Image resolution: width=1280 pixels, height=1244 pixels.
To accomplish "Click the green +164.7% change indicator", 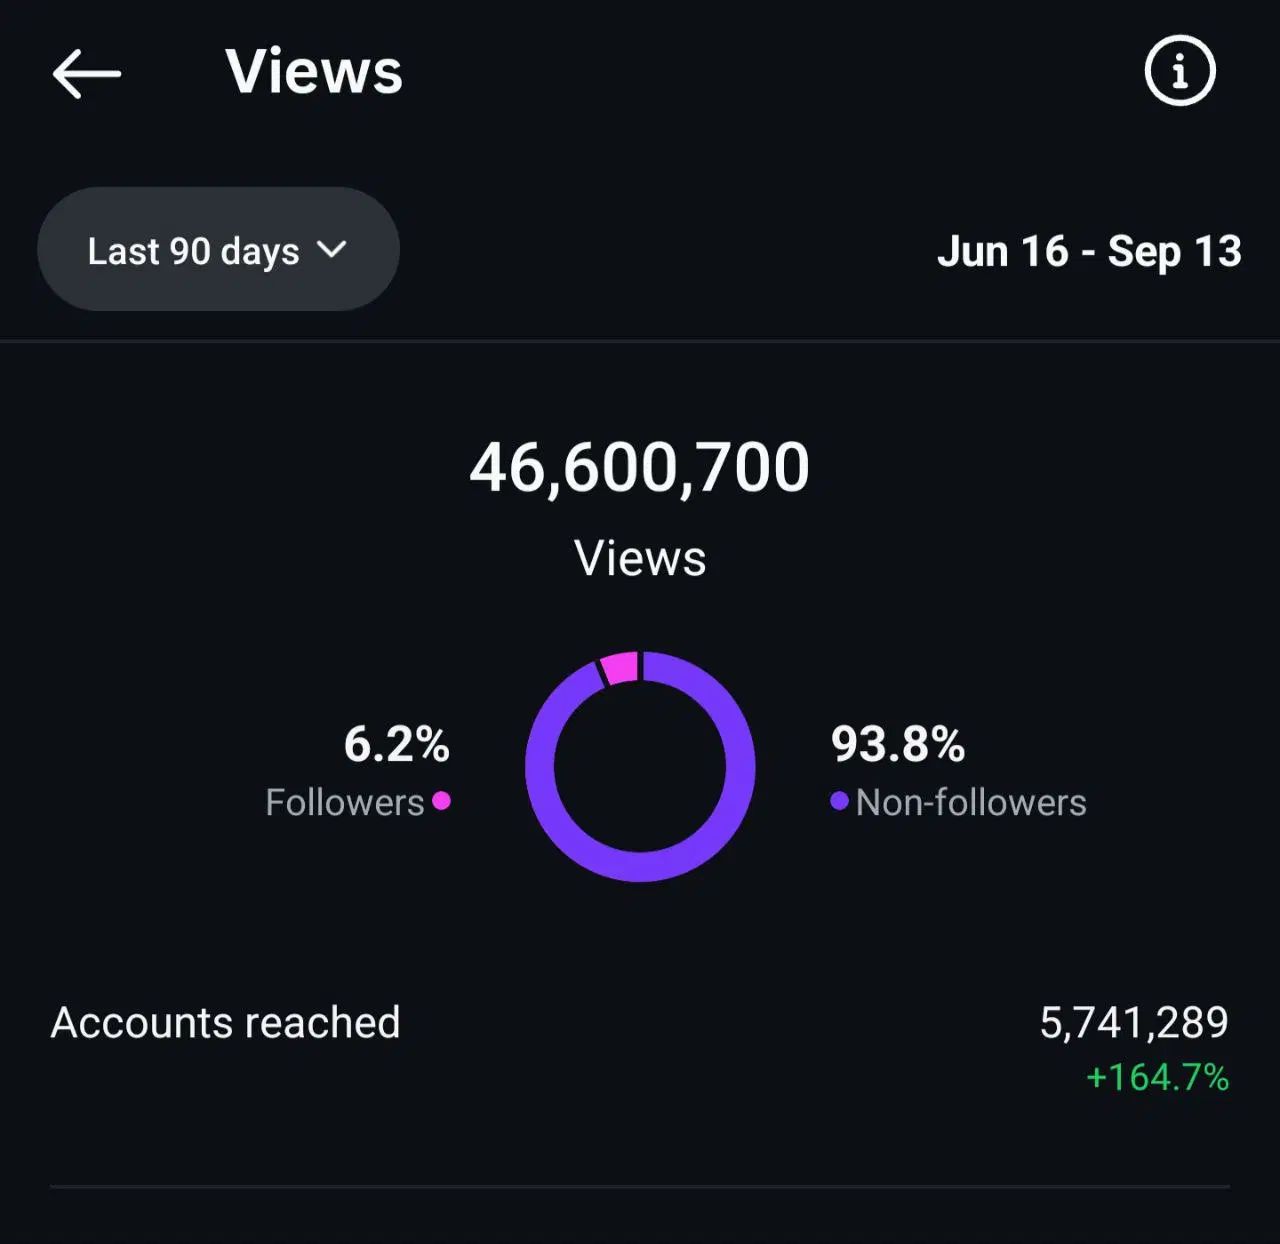I will point(1157,1077).
